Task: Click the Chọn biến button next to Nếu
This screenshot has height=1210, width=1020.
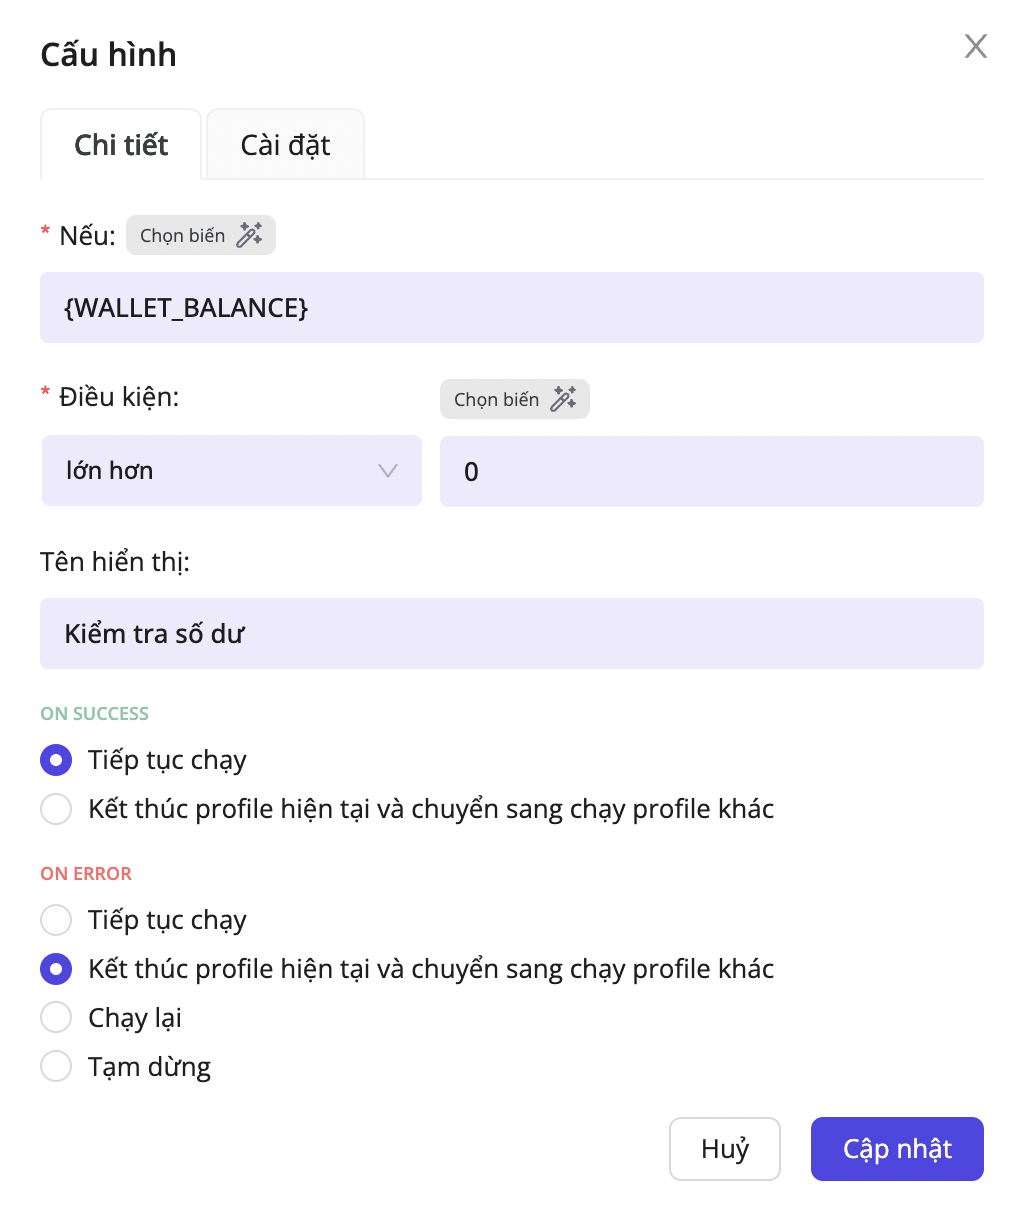Action: (x=183, y=236)
